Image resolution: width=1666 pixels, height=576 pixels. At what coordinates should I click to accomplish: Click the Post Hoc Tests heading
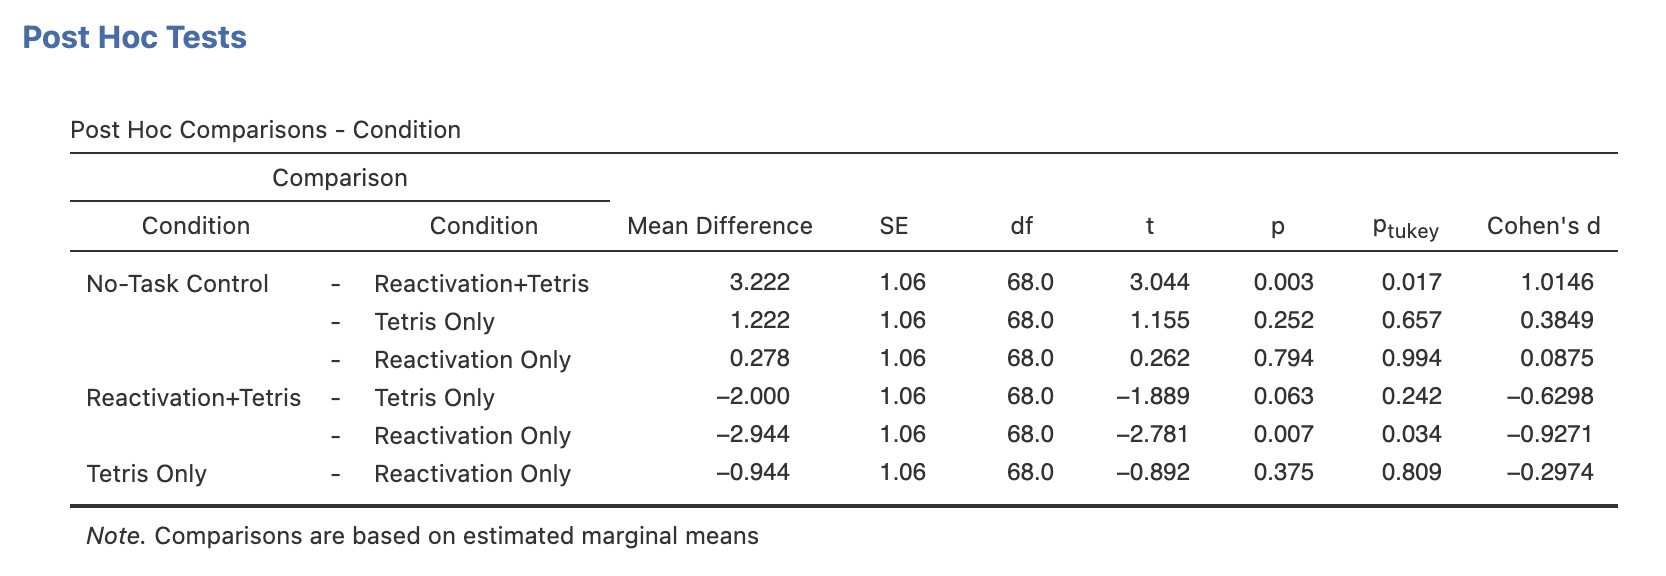(134, 37)
